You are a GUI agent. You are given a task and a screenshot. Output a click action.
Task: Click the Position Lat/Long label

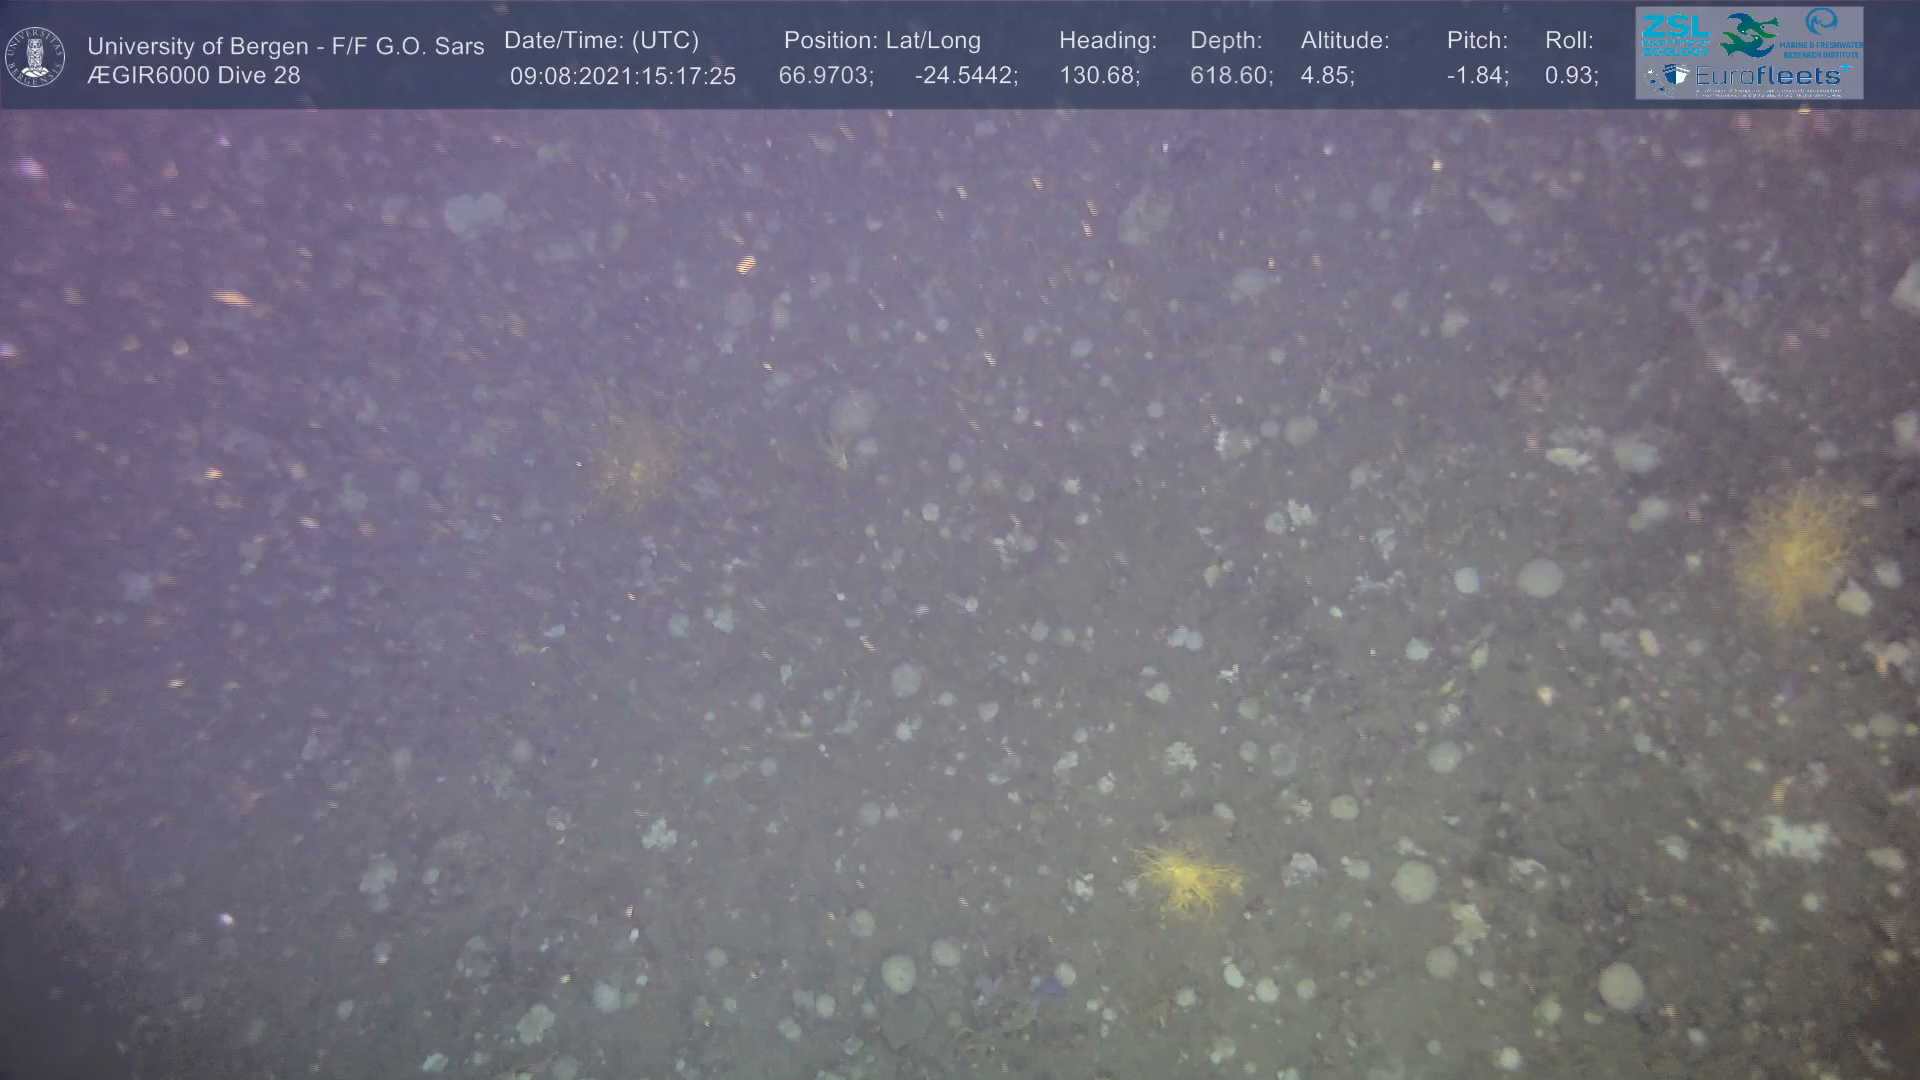[x=881, y=41]
